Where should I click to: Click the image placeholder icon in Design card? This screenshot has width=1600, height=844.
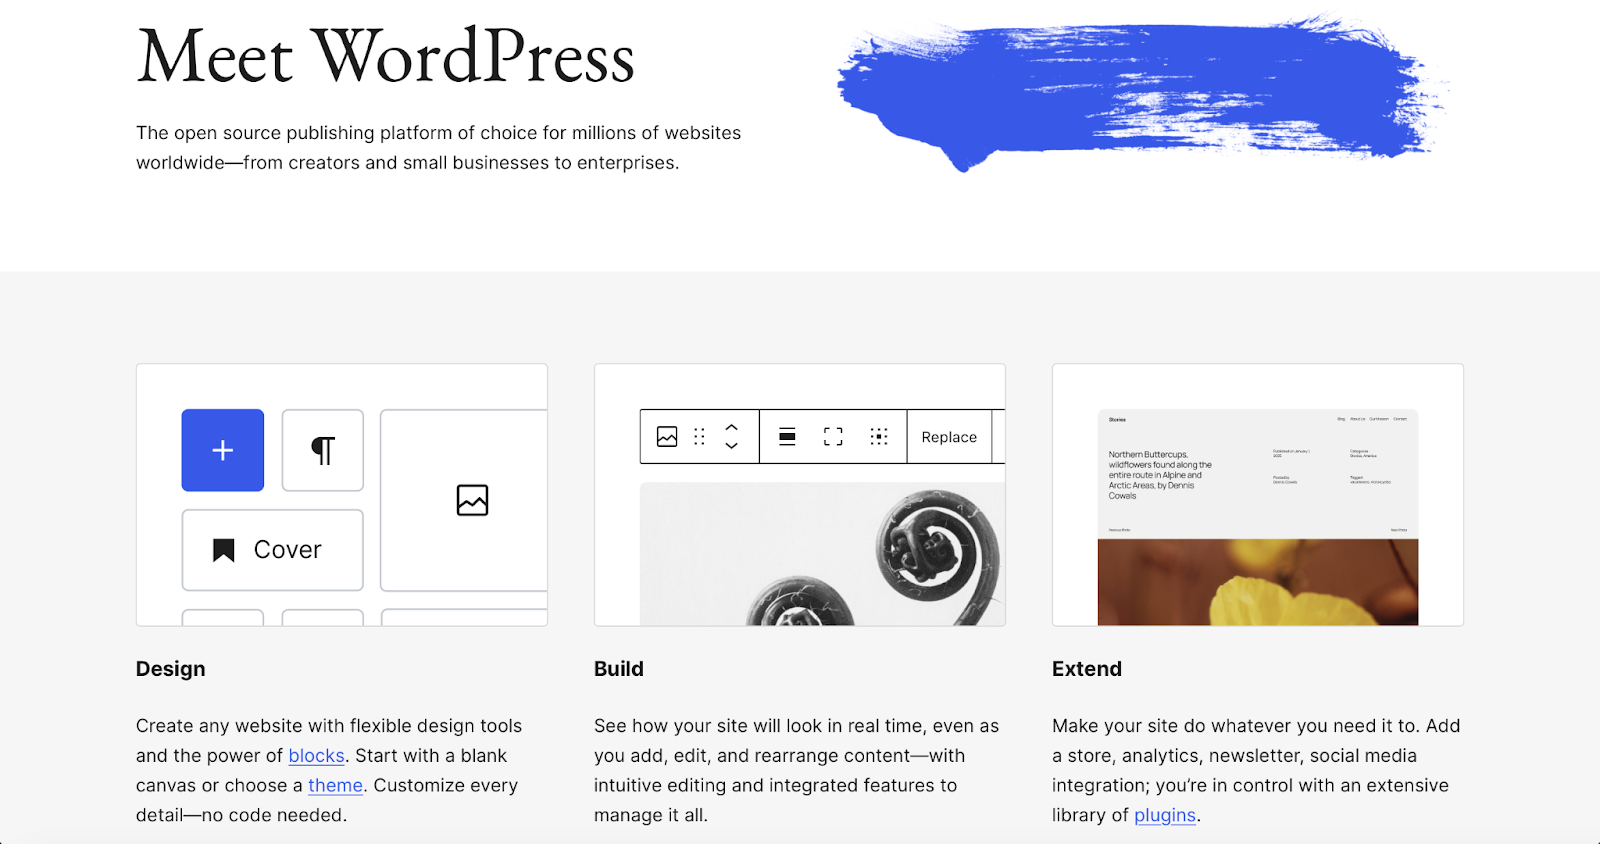(x=472, y=500)
